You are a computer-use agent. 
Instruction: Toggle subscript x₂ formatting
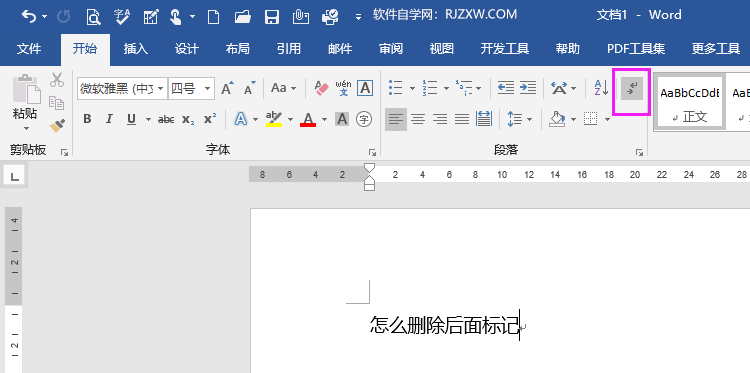pyautogui.click(x=188, y=120)
